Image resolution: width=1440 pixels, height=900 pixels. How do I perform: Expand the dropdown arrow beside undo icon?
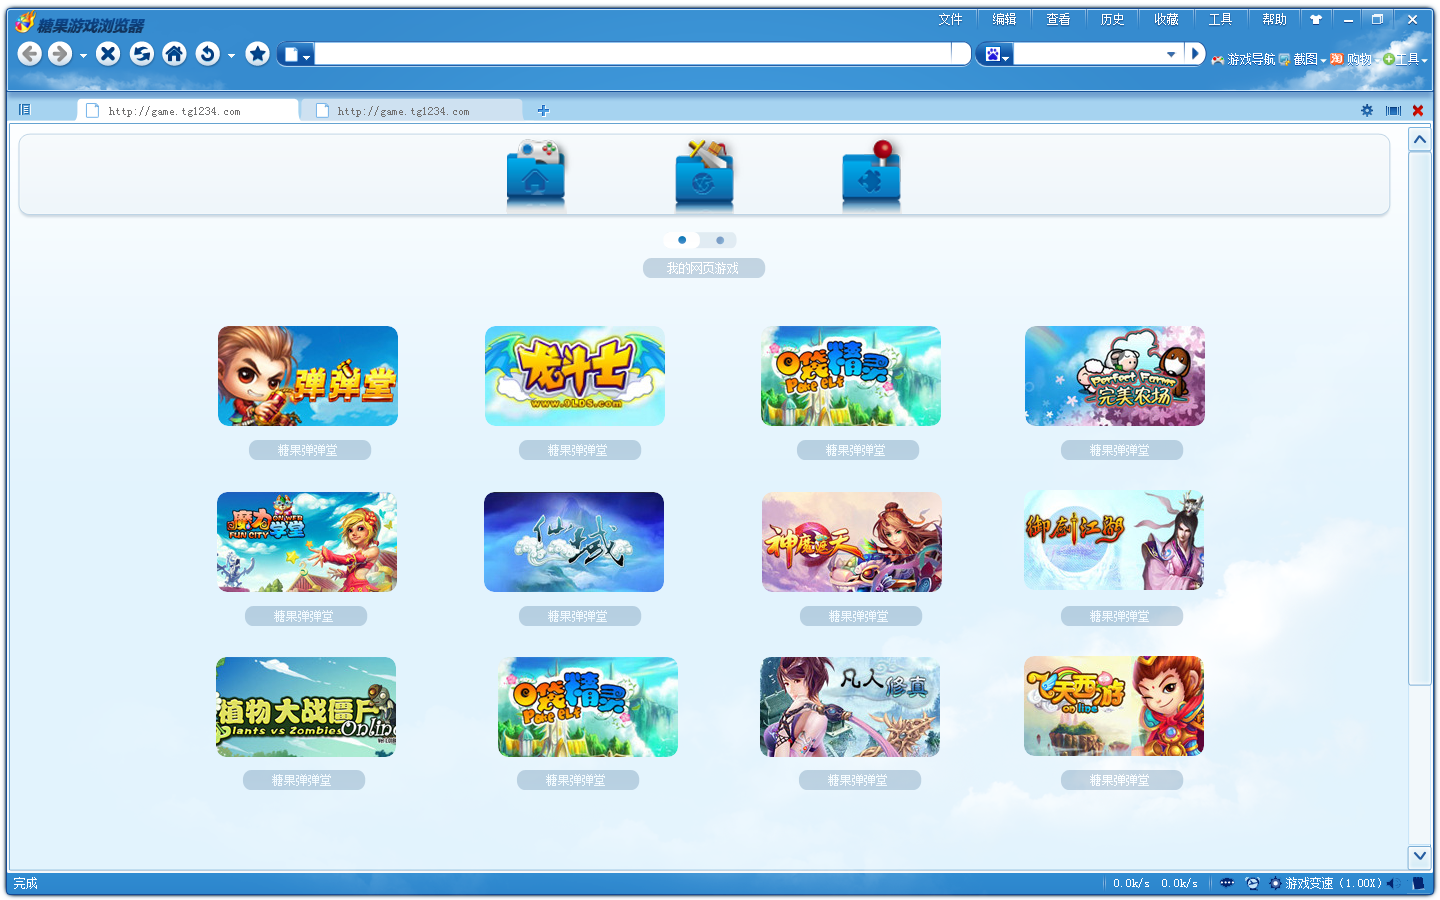click(231, 56)
